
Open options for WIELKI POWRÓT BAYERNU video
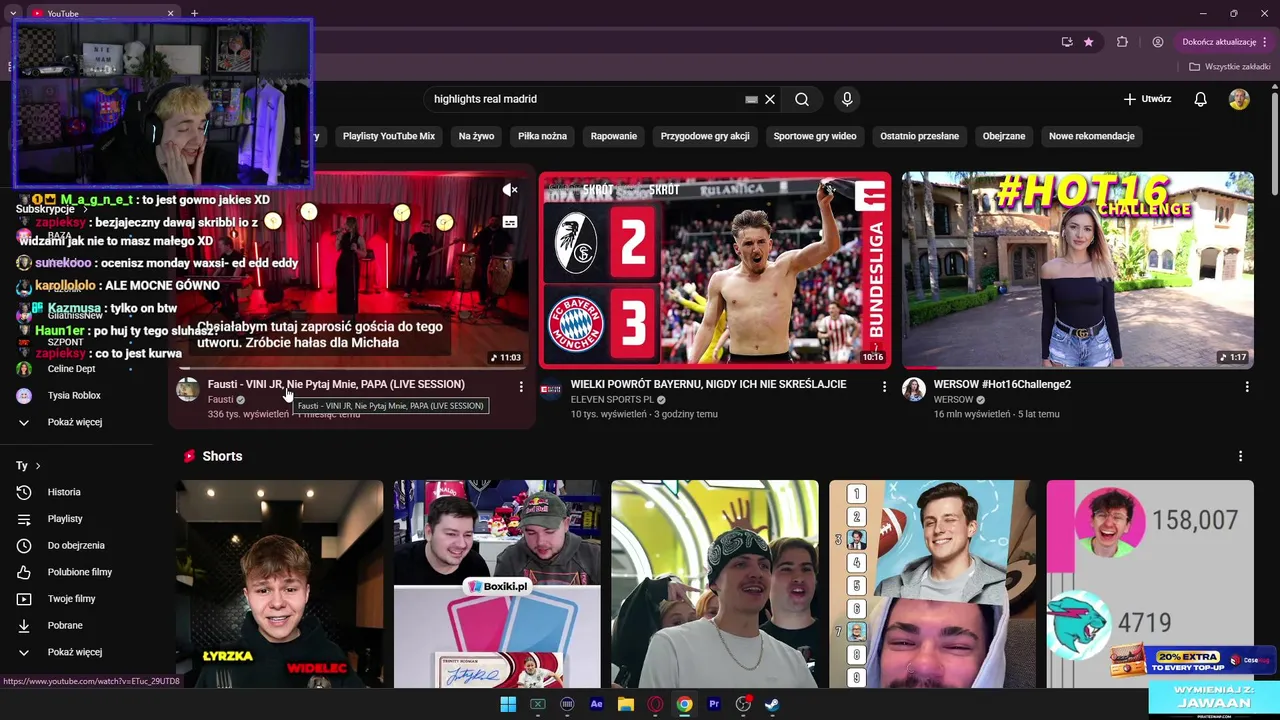[884, 386]
